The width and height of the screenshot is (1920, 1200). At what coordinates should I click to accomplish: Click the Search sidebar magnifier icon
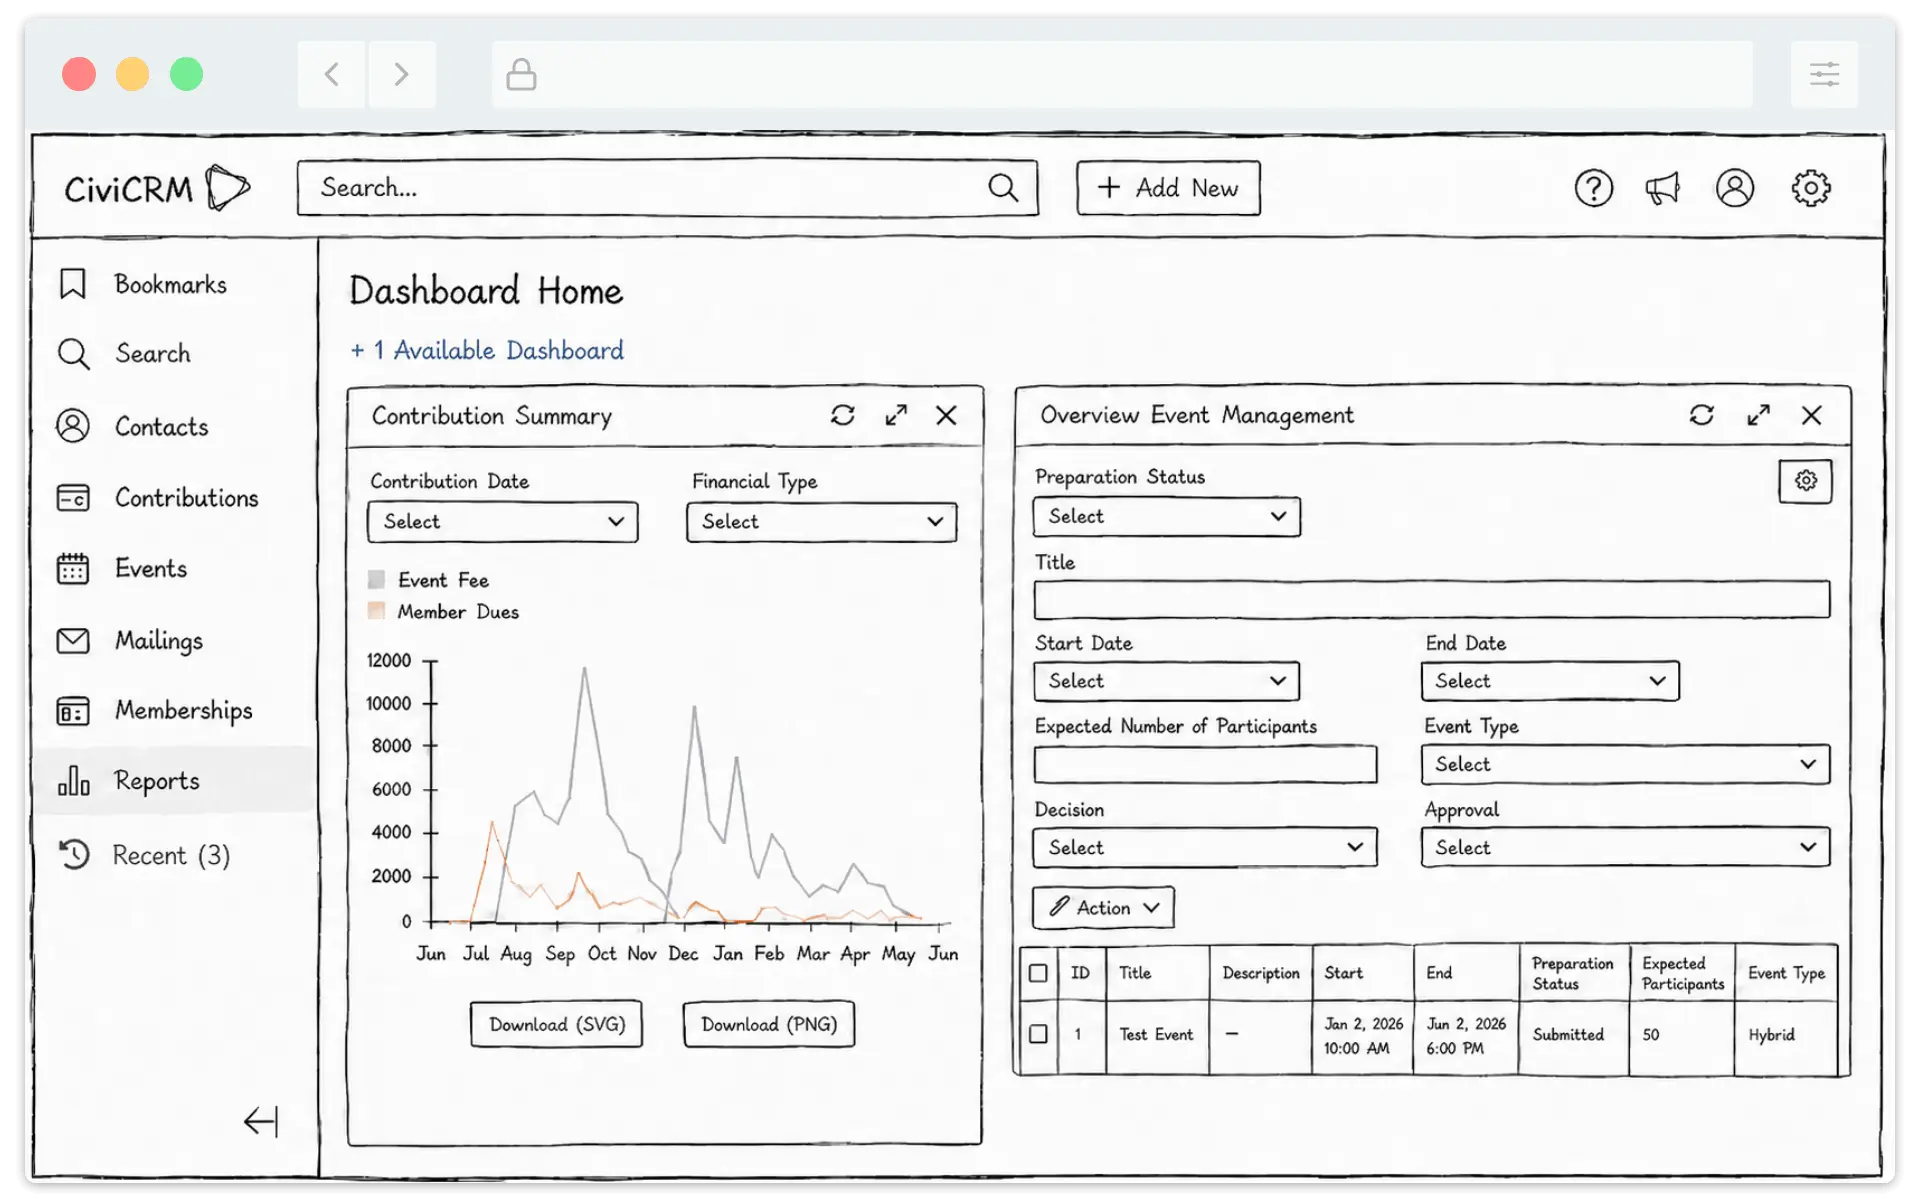pyautogui.click(x=73, y=354)
